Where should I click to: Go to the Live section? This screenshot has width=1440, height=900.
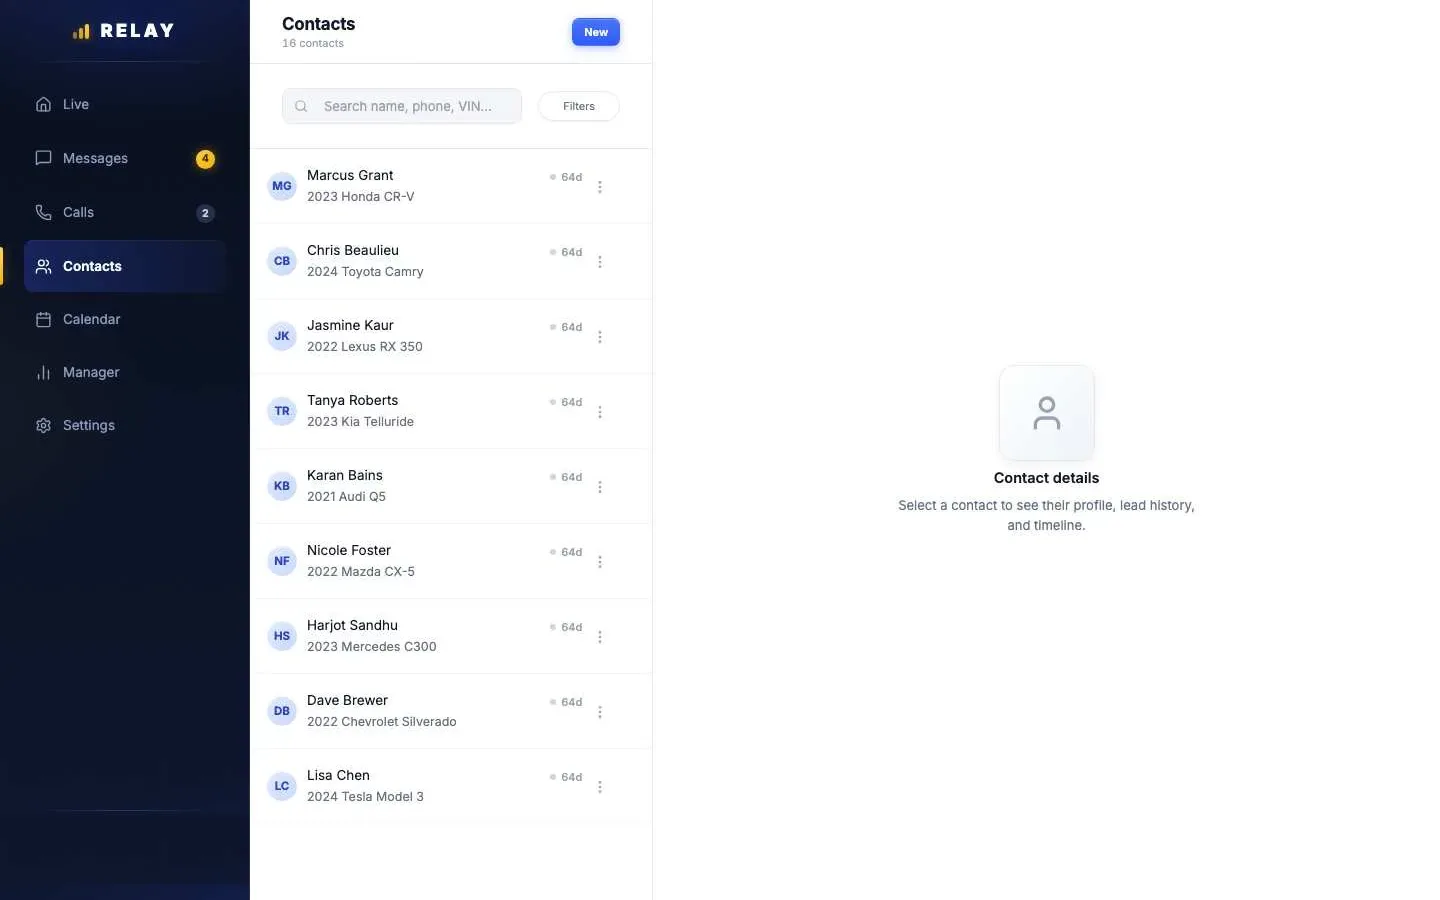pos(125,104)
